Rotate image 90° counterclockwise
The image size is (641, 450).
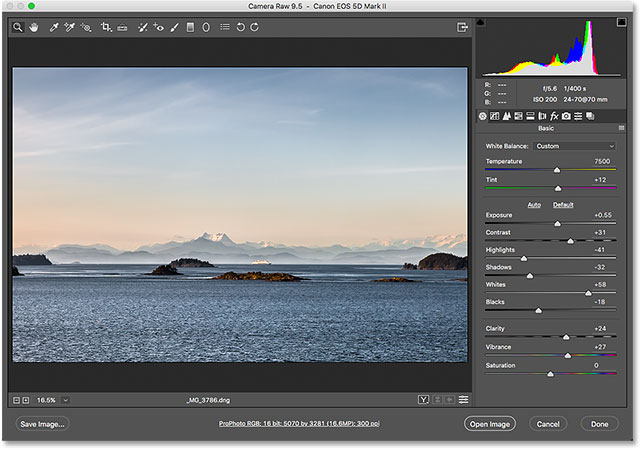241,27
